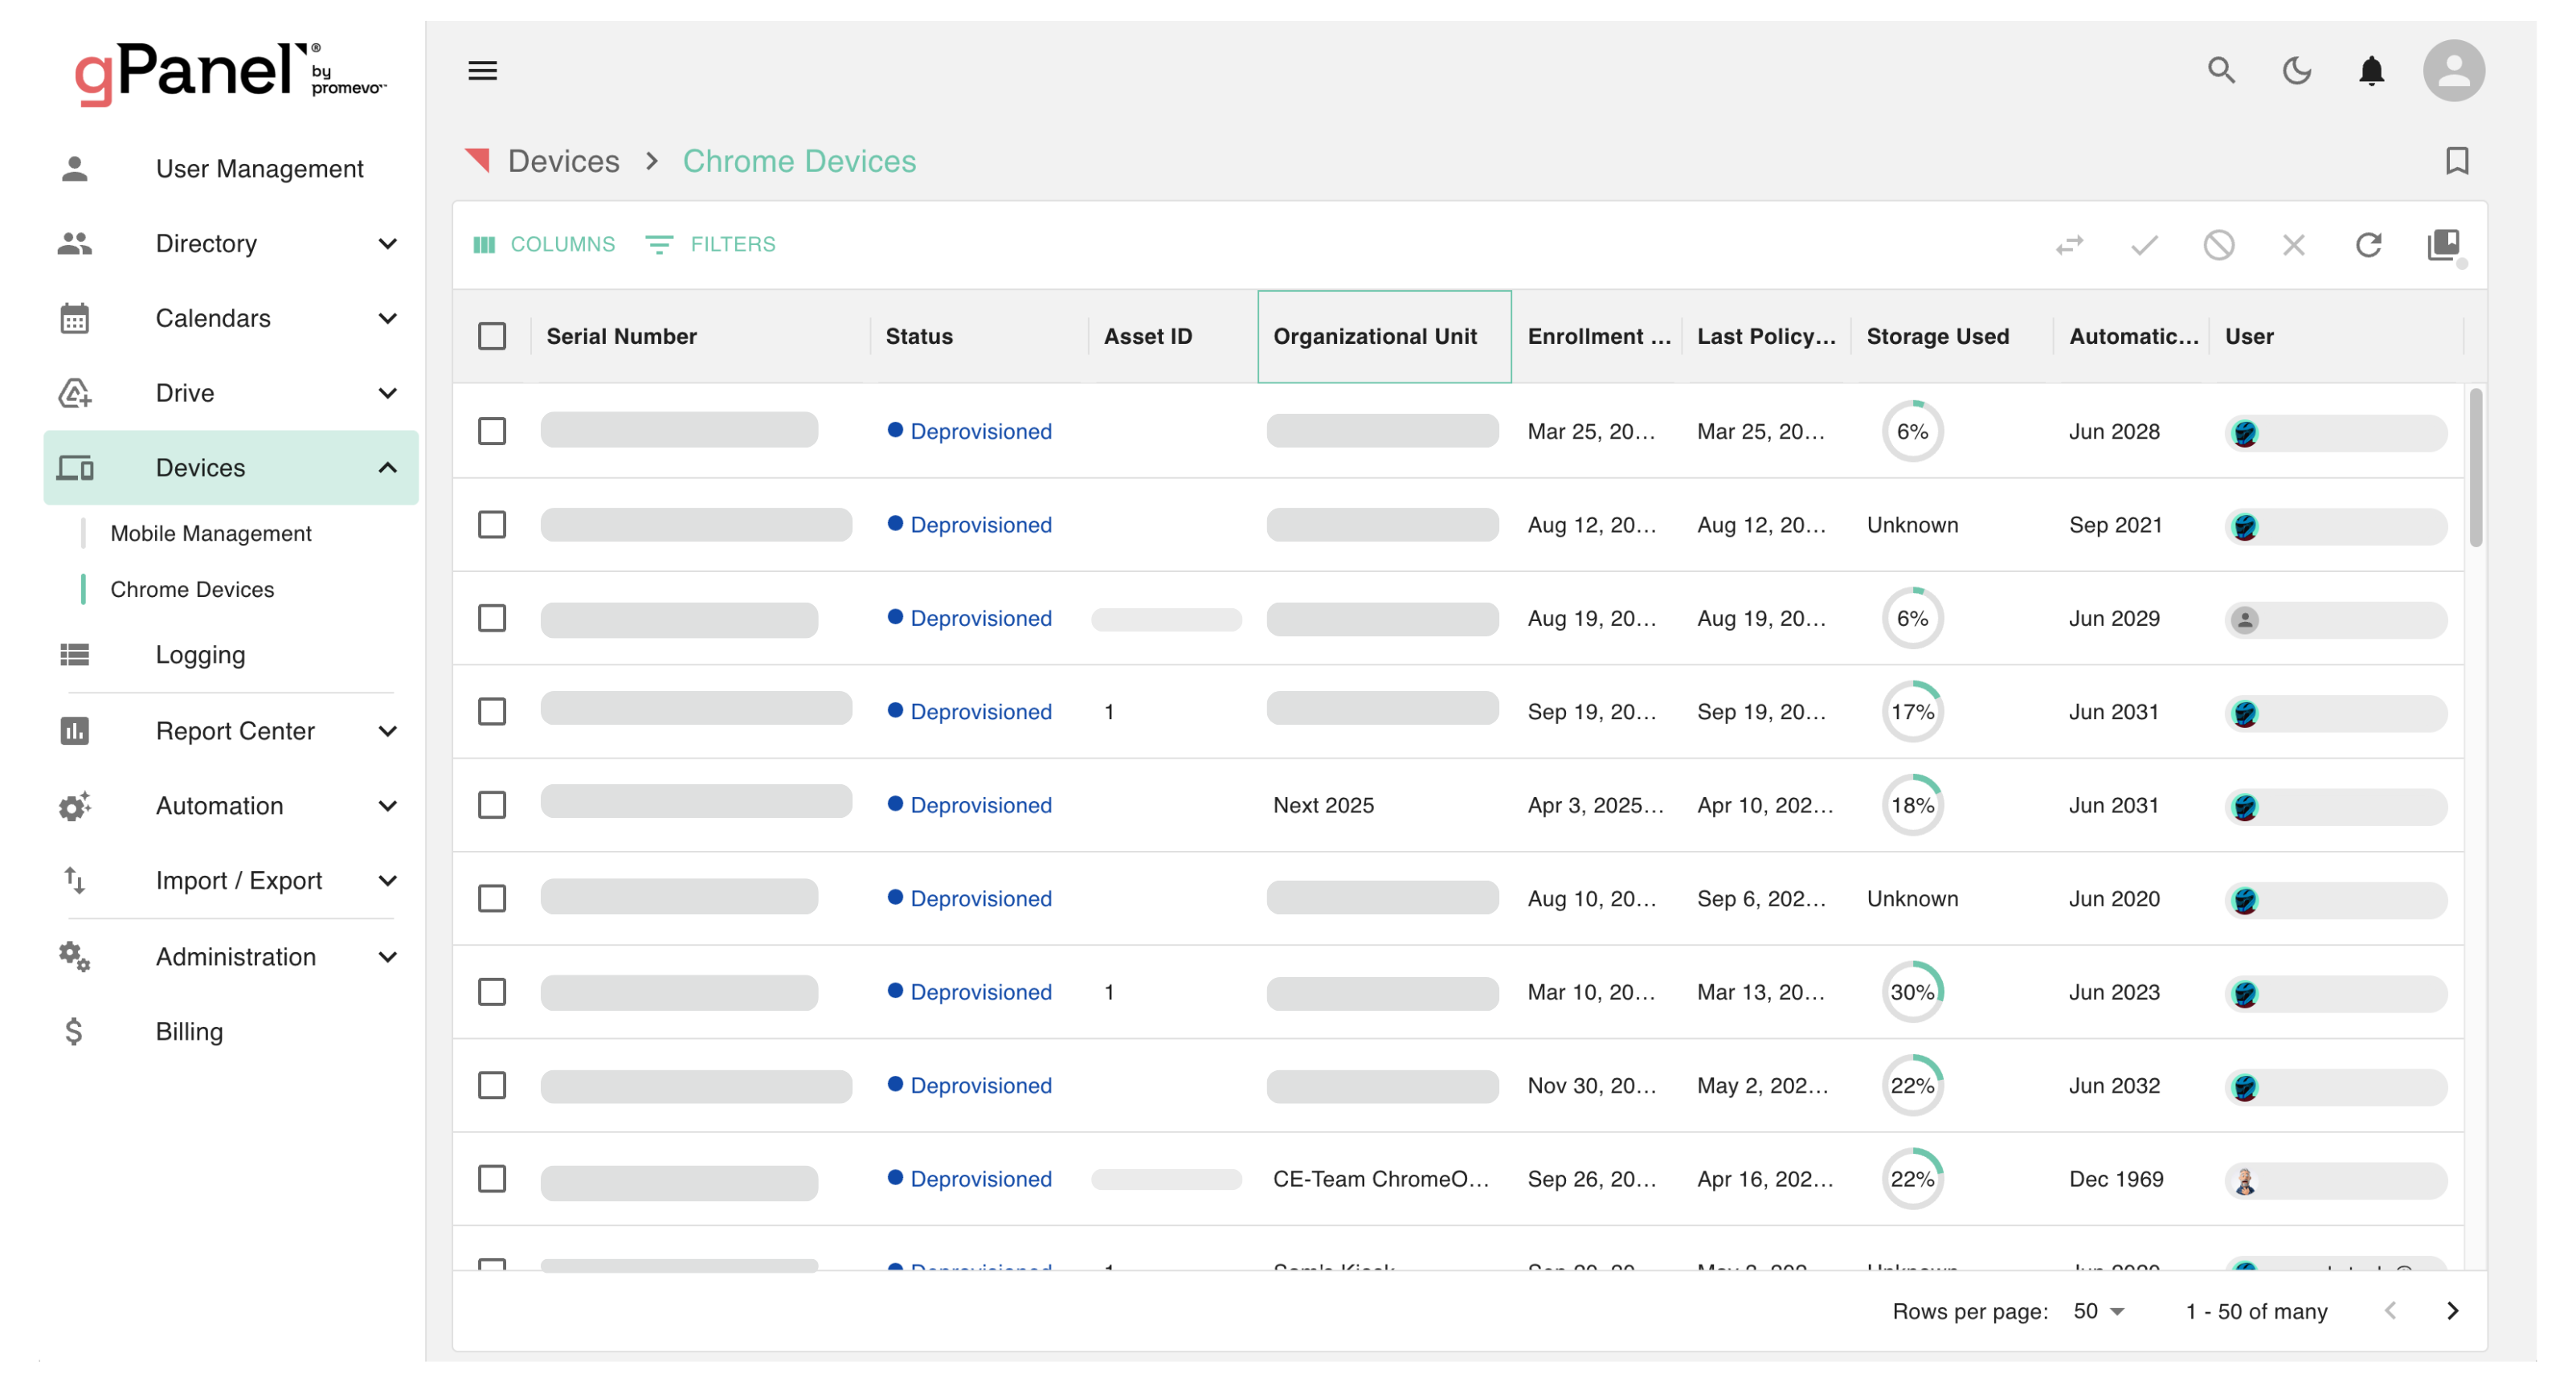2576x1382 pixels.
Task: Refresh the Chrome devices table
Action: 2368,245
